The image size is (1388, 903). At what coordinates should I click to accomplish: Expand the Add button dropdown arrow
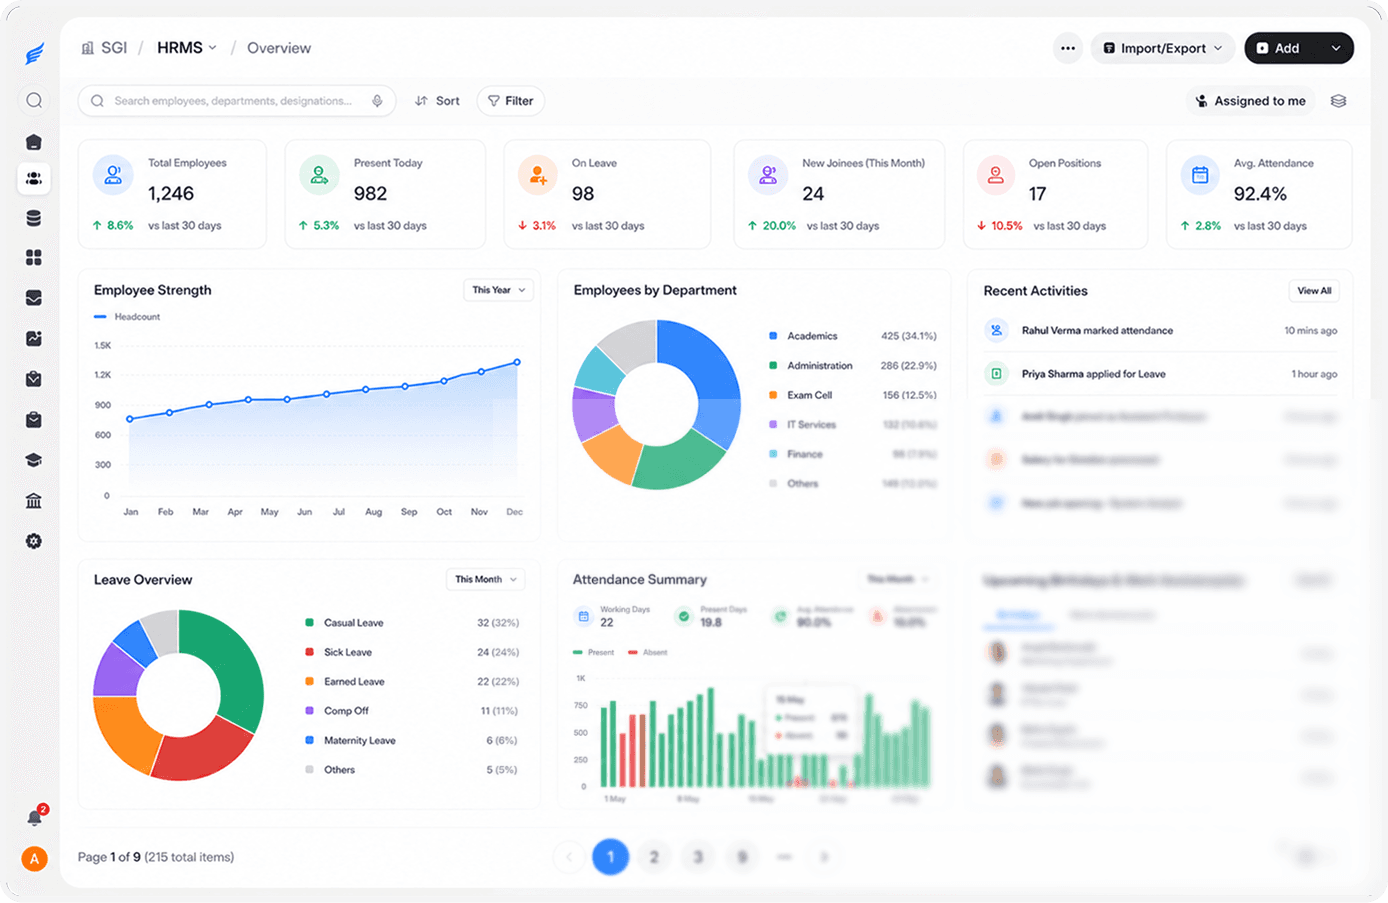(1336, 48)
